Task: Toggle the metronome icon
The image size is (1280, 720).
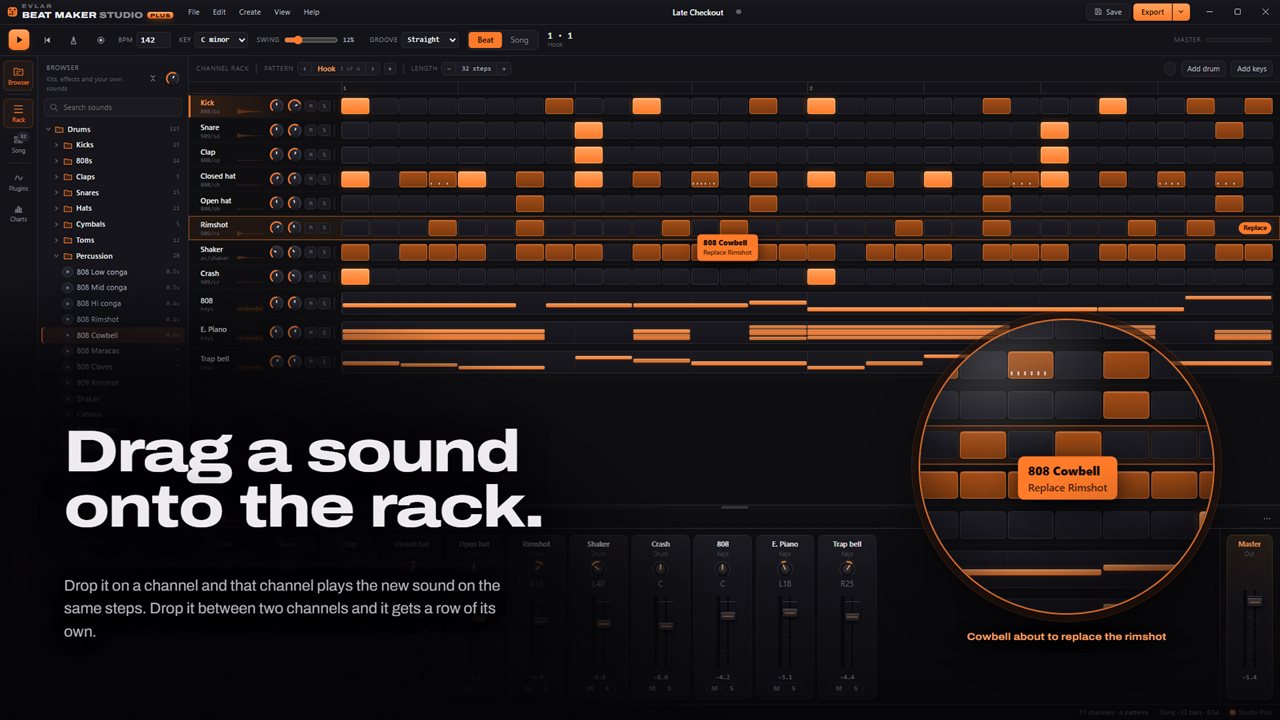Action: point(73,40)
